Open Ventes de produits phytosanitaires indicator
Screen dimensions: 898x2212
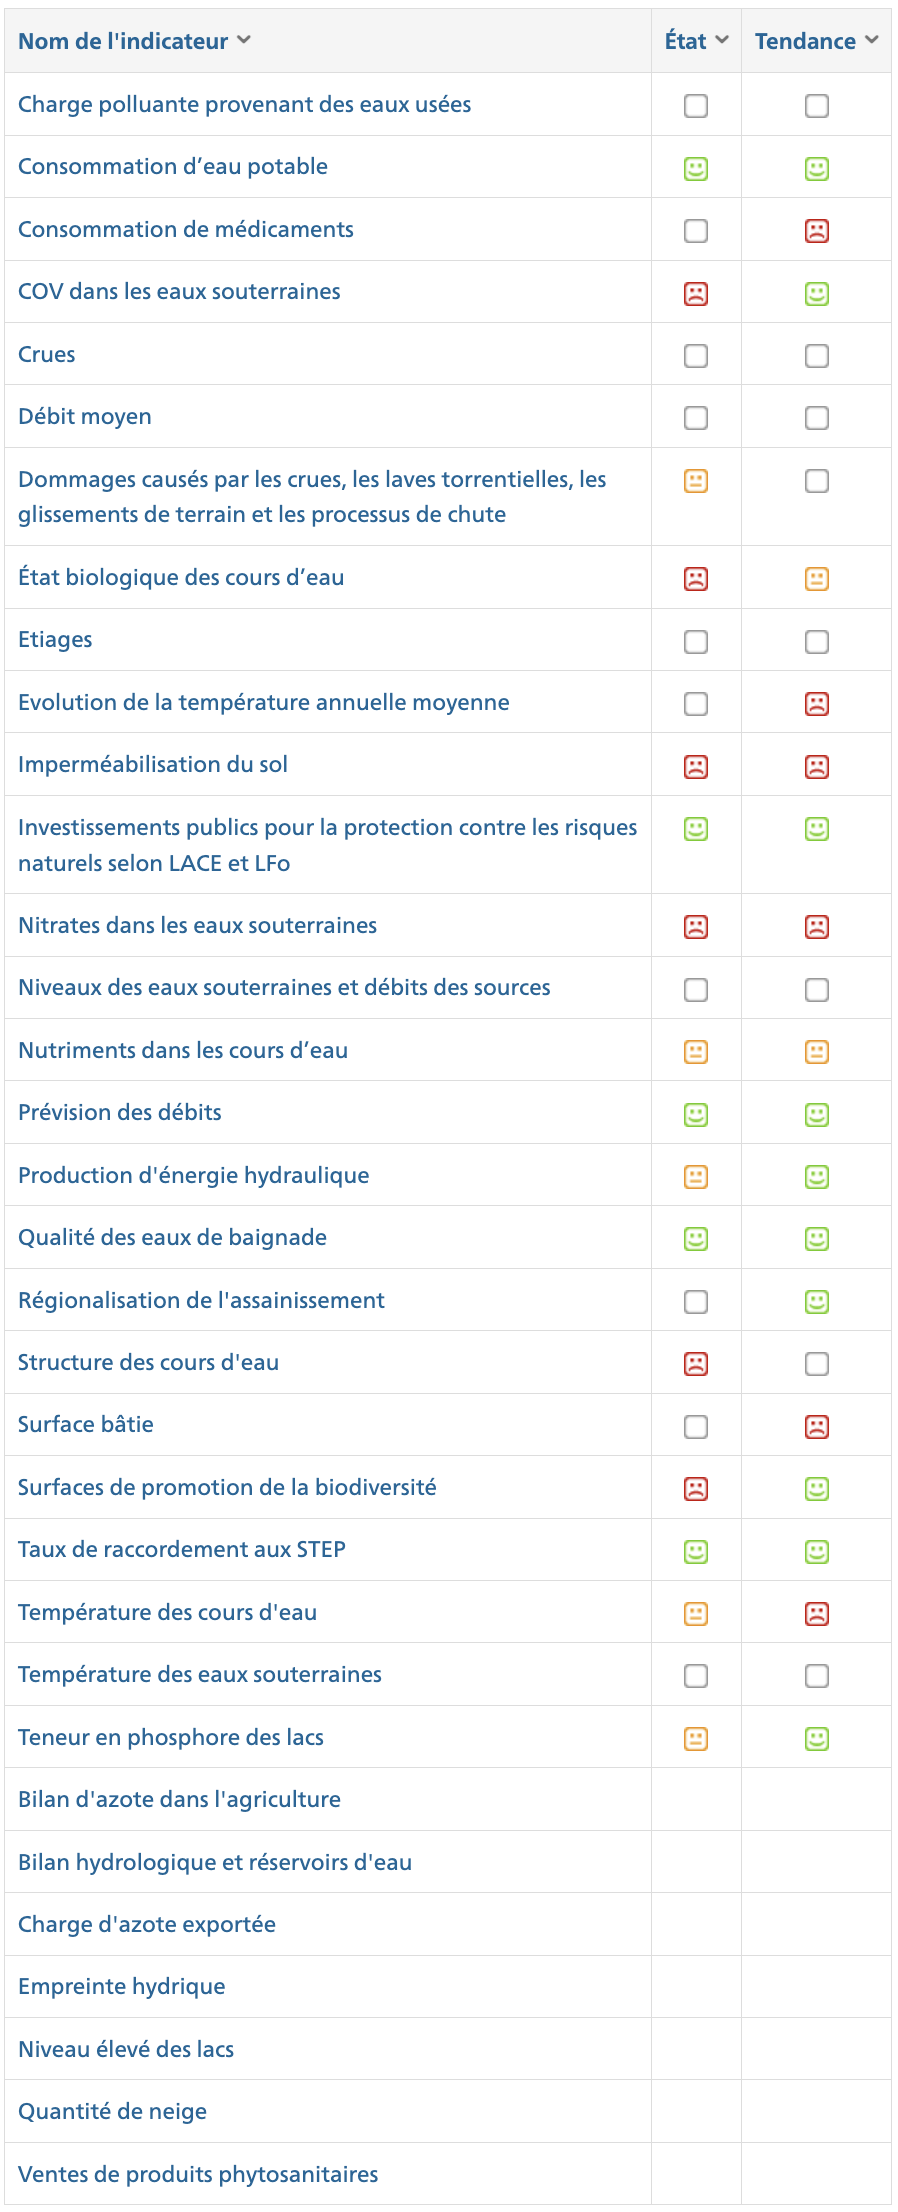198,2175
